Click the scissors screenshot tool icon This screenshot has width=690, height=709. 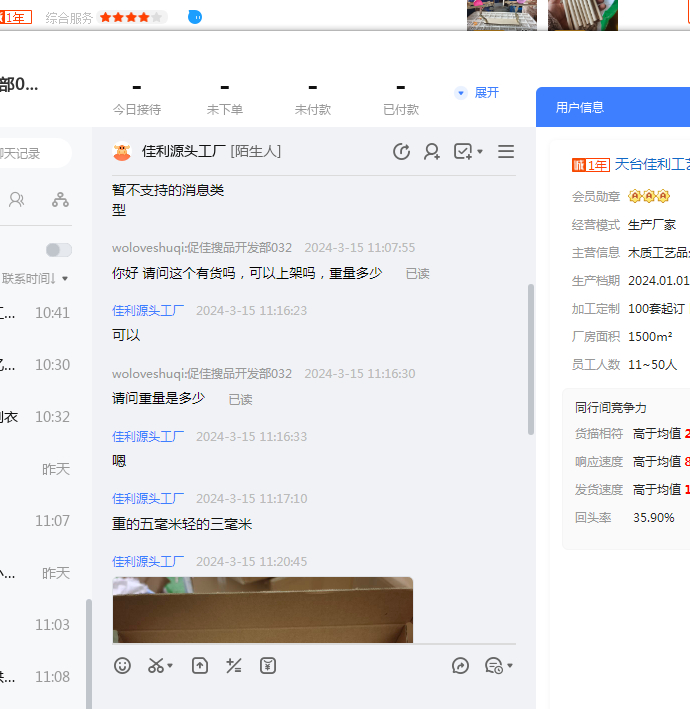coord(156,665)
